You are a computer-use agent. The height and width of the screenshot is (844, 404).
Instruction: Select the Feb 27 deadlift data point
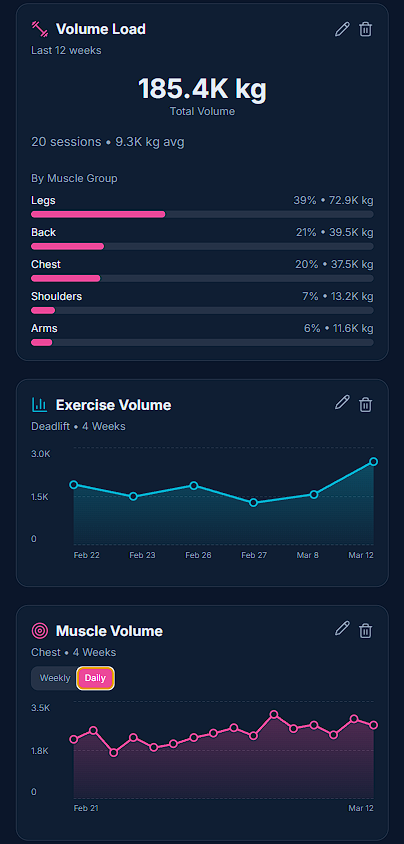(x=254, y=503)
